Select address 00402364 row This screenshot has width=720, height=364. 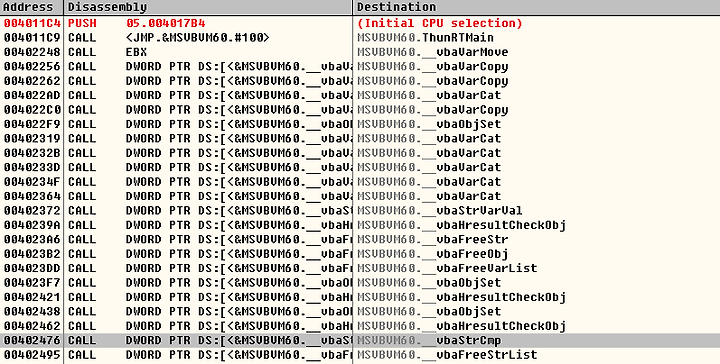coord(32,196)
